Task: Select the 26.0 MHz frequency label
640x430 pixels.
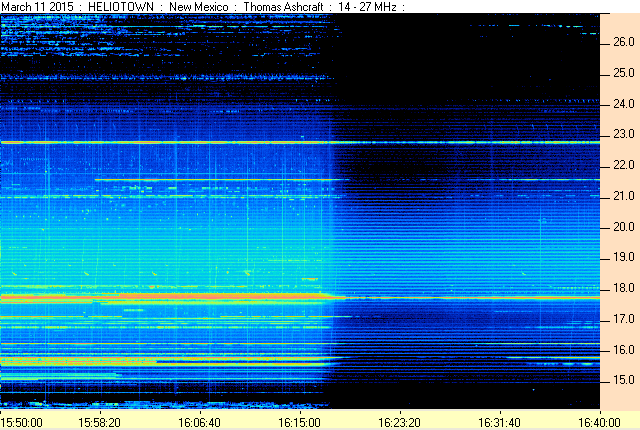Action: click(x=624, y=42)
